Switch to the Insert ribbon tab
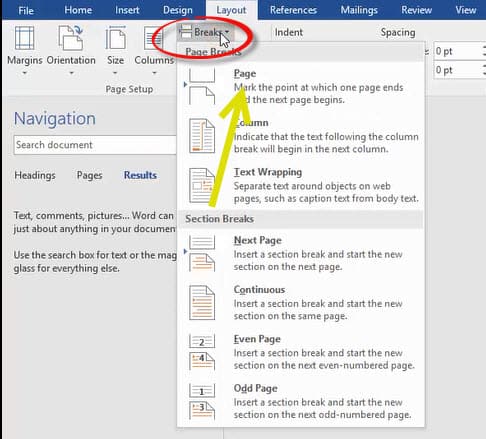 [x=127, y=10]
